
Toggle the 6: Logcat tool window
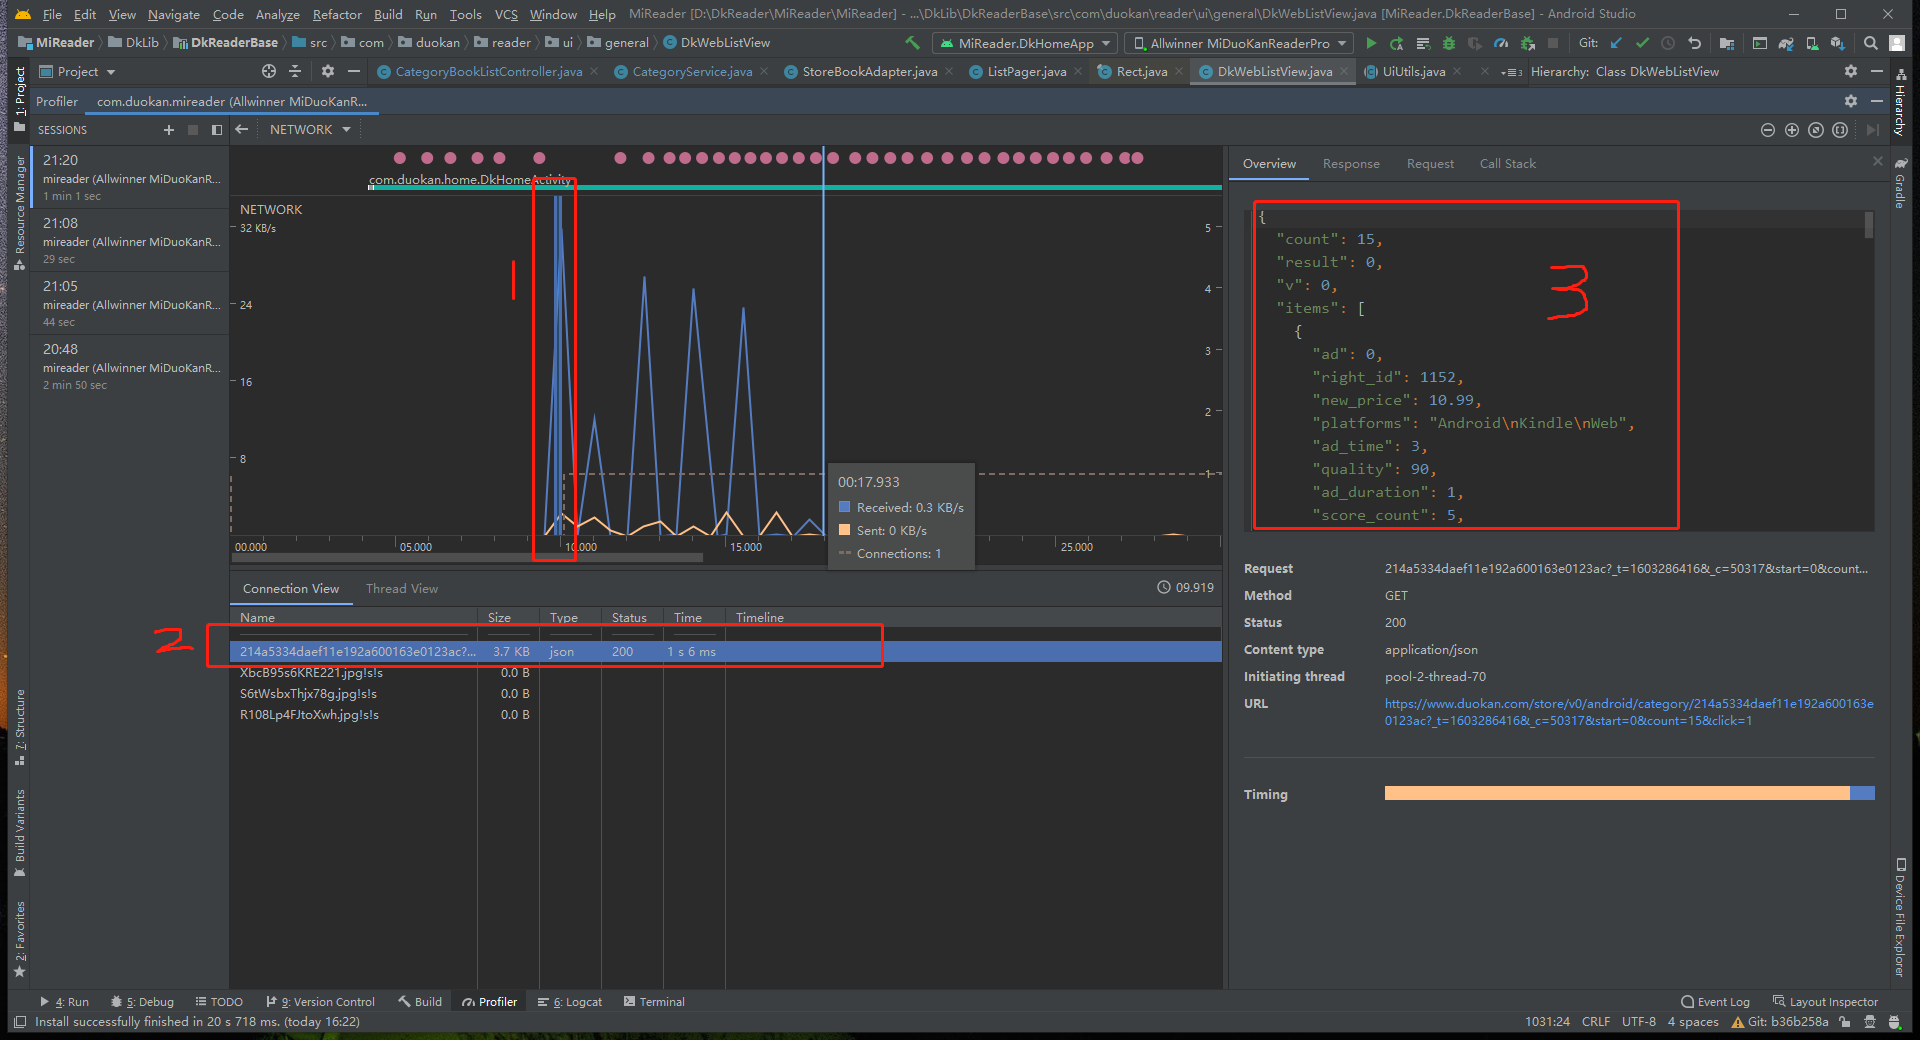coord(570,1002)
